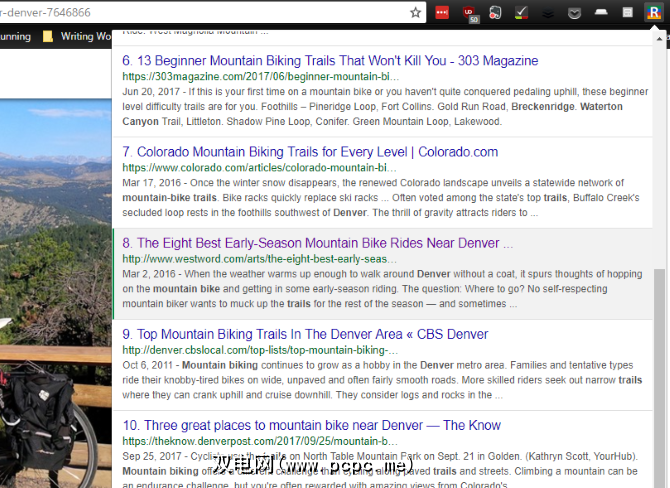Open the denver.cbslocal.com URL in result 9
The image size is (670, 488).
pyautogui.click(x=260, y=350)
